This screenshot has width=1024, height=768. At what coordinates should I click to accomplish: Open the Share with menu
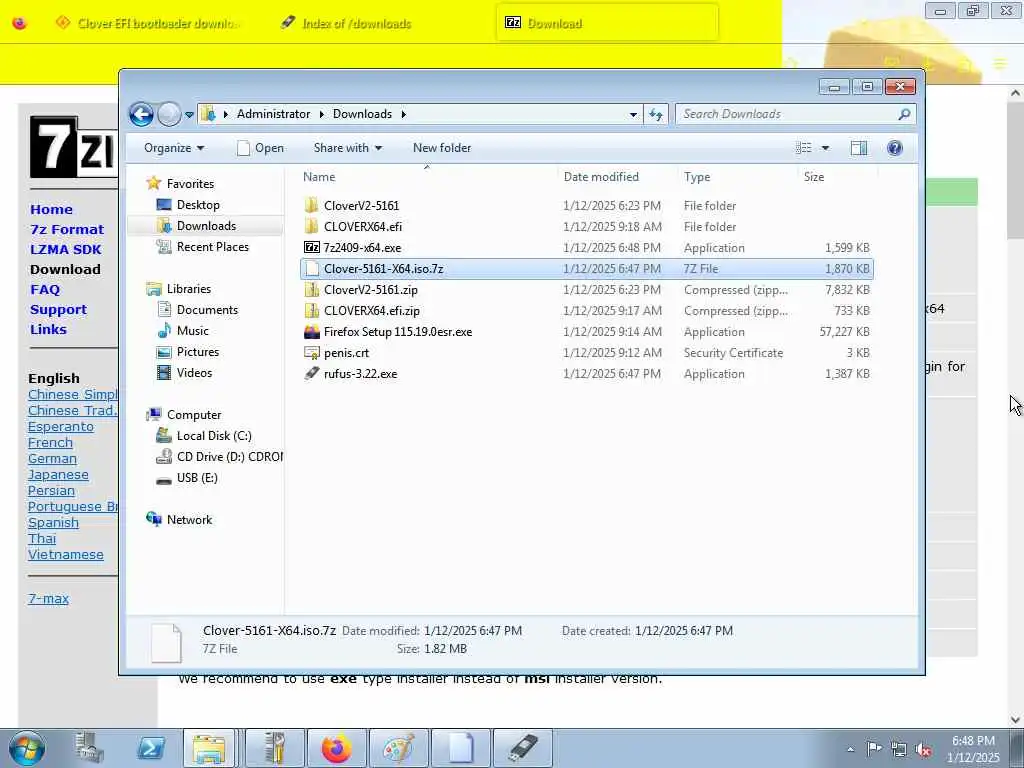click(347, 148)
